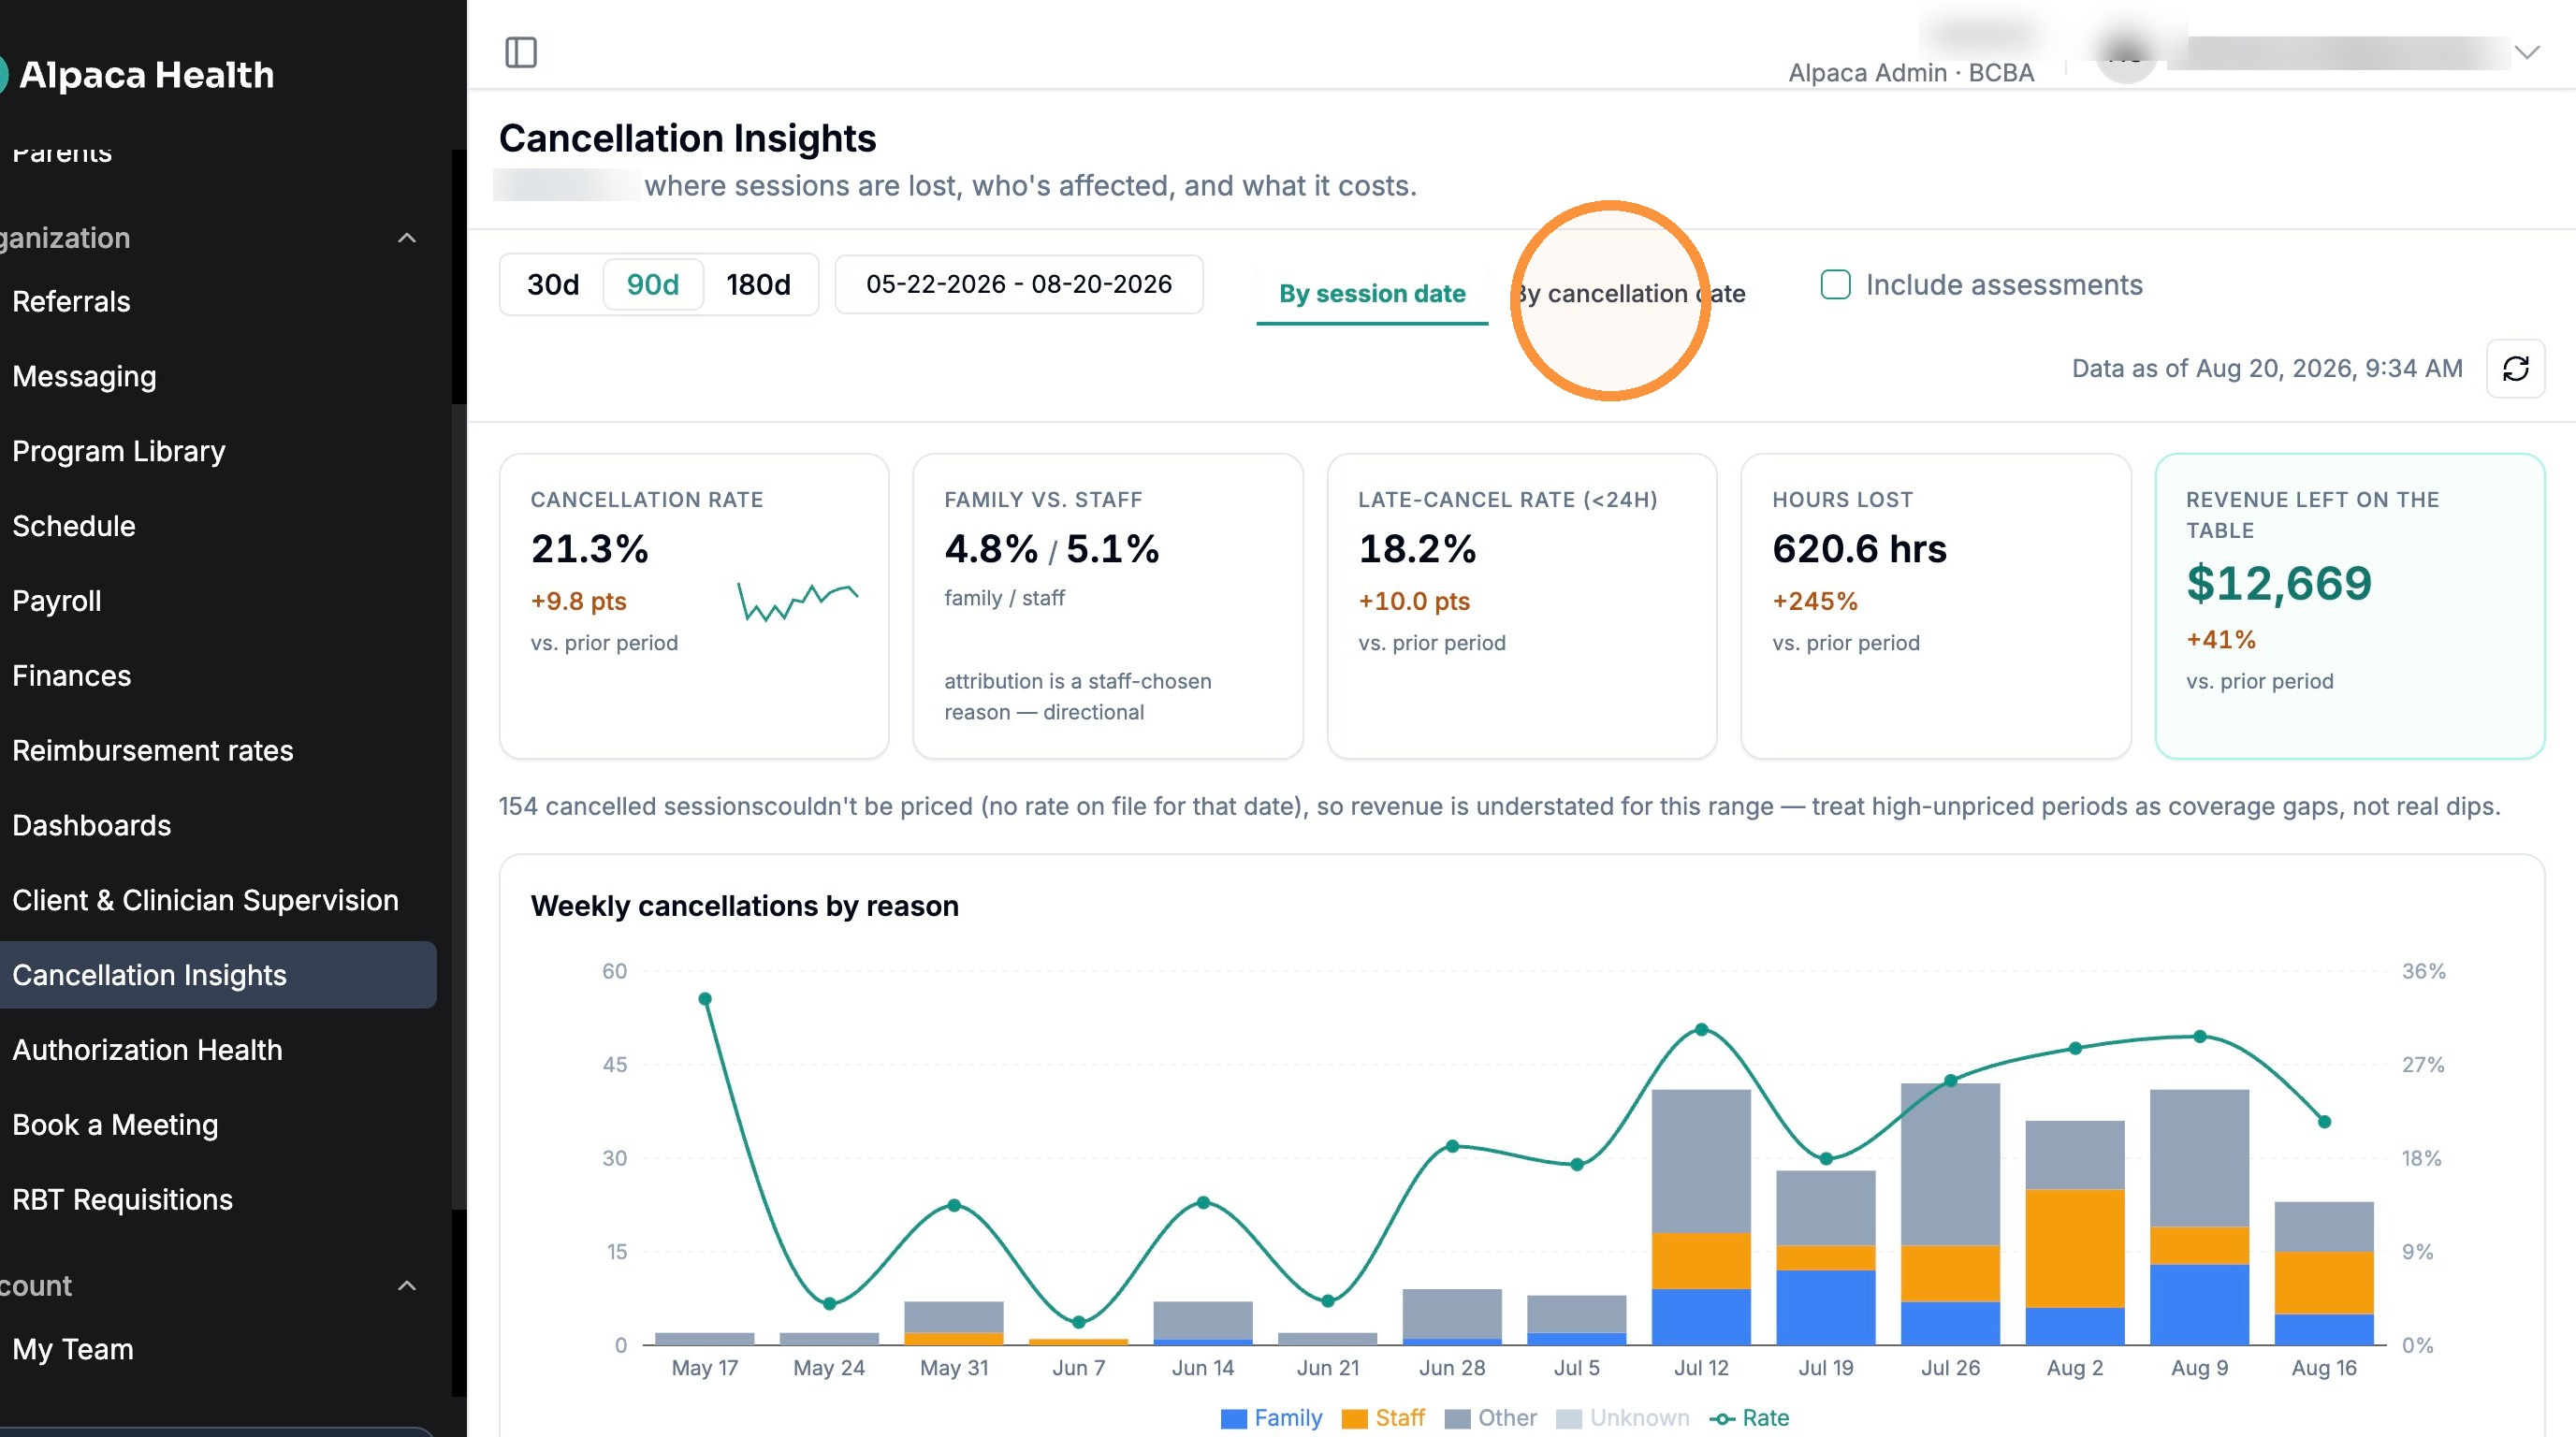Click the cancellation rate sparkline
Viewport: 2576px width, 1437px height.
(x=798, y=602)
